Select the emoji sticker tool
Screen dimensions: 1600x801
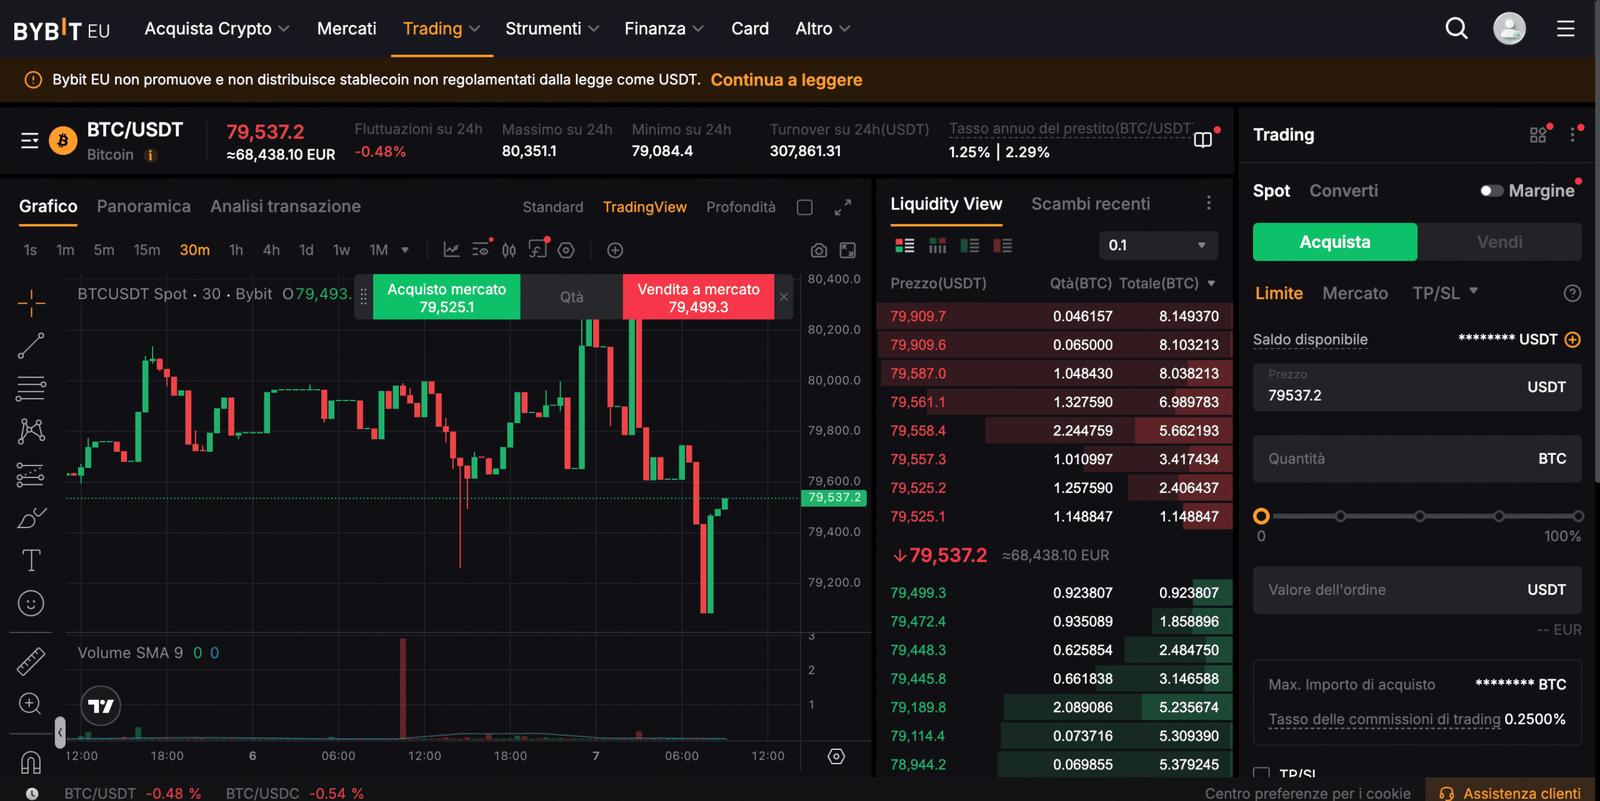click(31, 603)
